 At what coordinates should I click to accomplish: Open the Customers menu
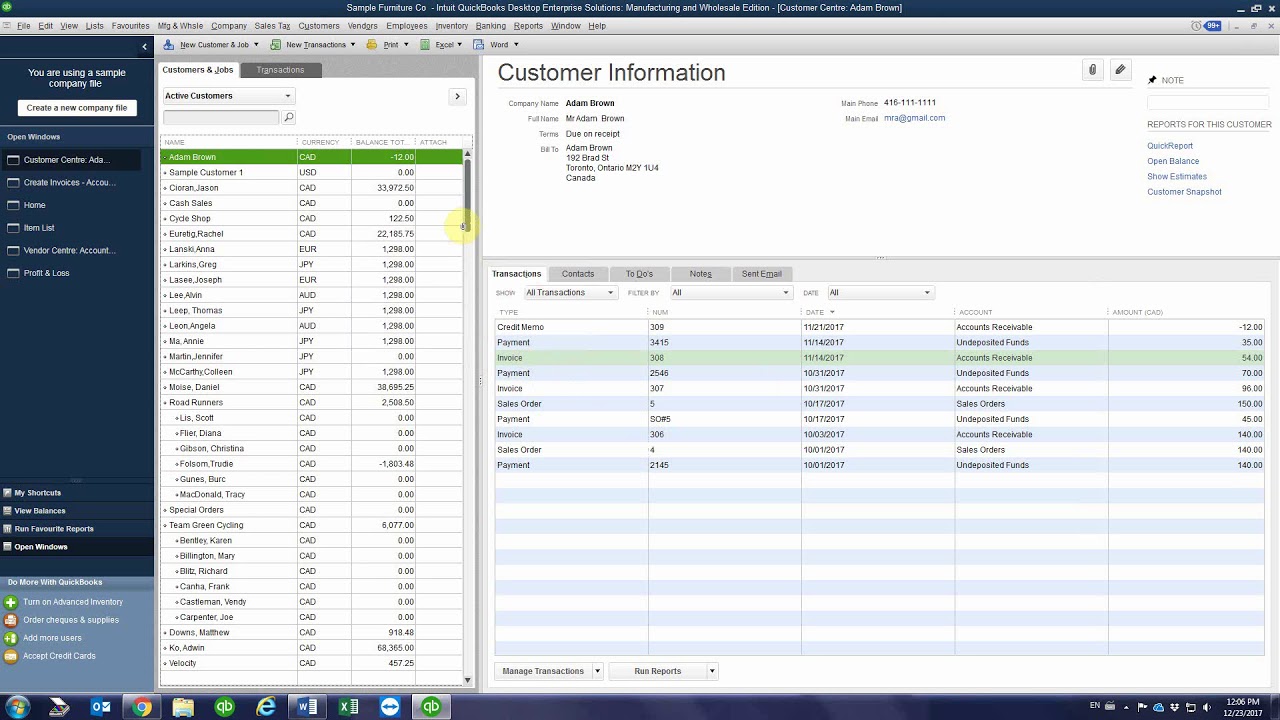[x=319, y=26]
